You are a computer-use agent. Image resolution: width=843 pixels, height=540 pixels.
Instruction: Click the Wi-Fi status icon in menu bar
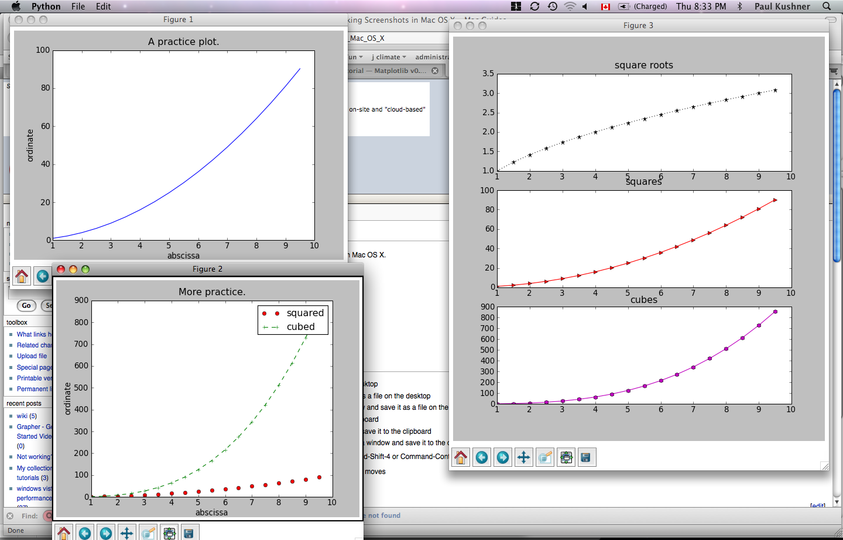pyautogui.click(x=570, y=6)
